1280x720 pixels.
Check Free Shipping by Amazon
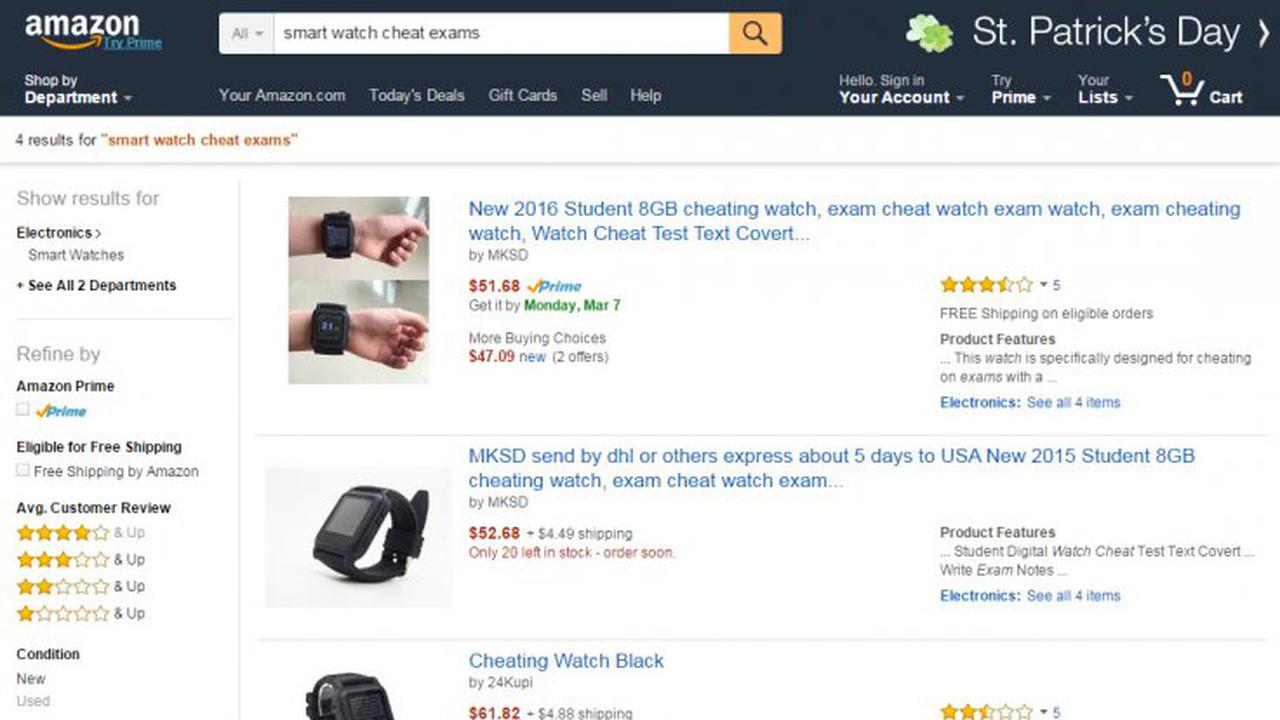coord(22,470)
